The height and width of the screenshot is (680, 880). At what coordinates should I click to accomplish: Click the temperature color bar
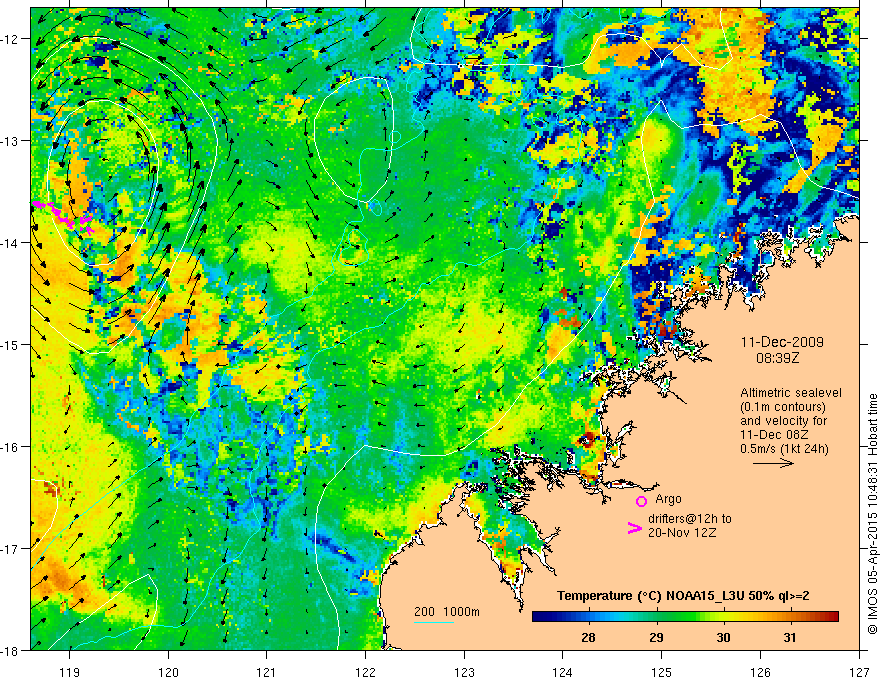[685, 617]
